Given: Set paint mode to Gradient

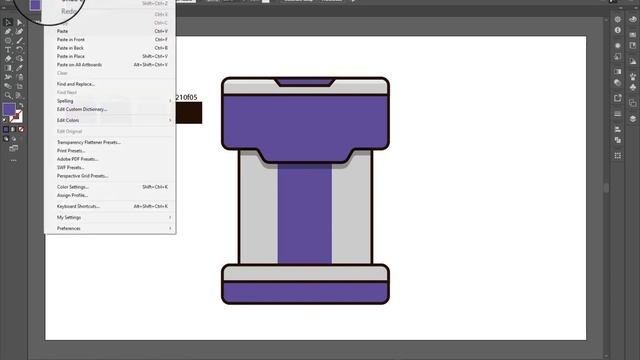Looking at the screenshot, I should [13, 129].
